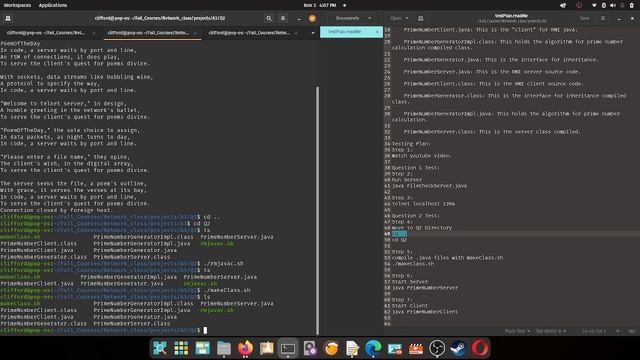Launch Steam from the dock
This screenshot has width=640, height=360.
click(458, 348)
